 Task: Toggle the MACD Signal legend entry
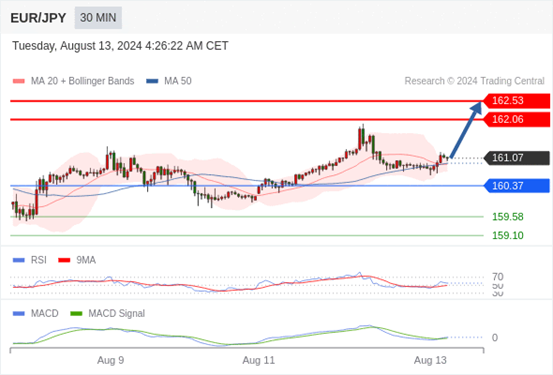point(108,313)
